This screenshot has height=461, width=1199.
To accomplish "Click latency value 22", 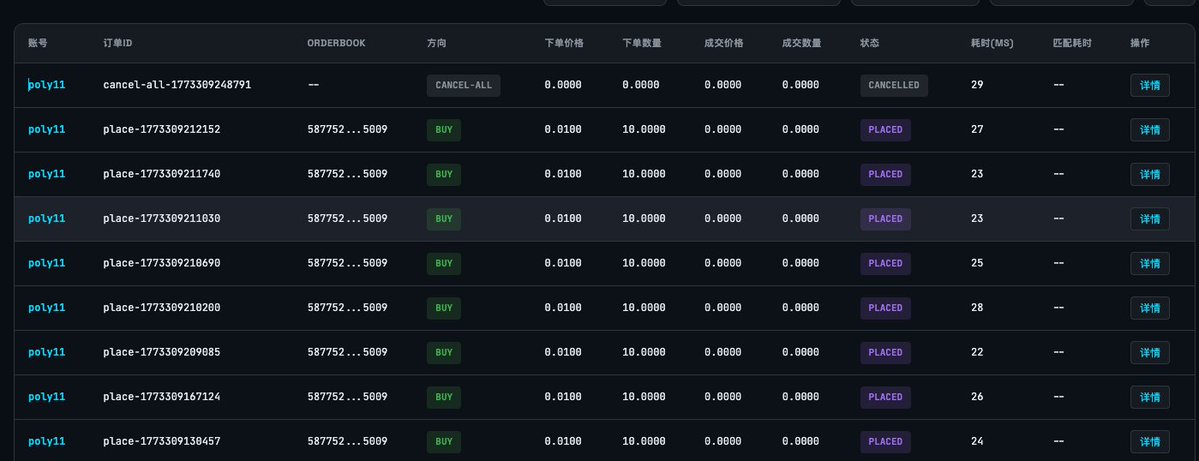I will click(977, 352).
